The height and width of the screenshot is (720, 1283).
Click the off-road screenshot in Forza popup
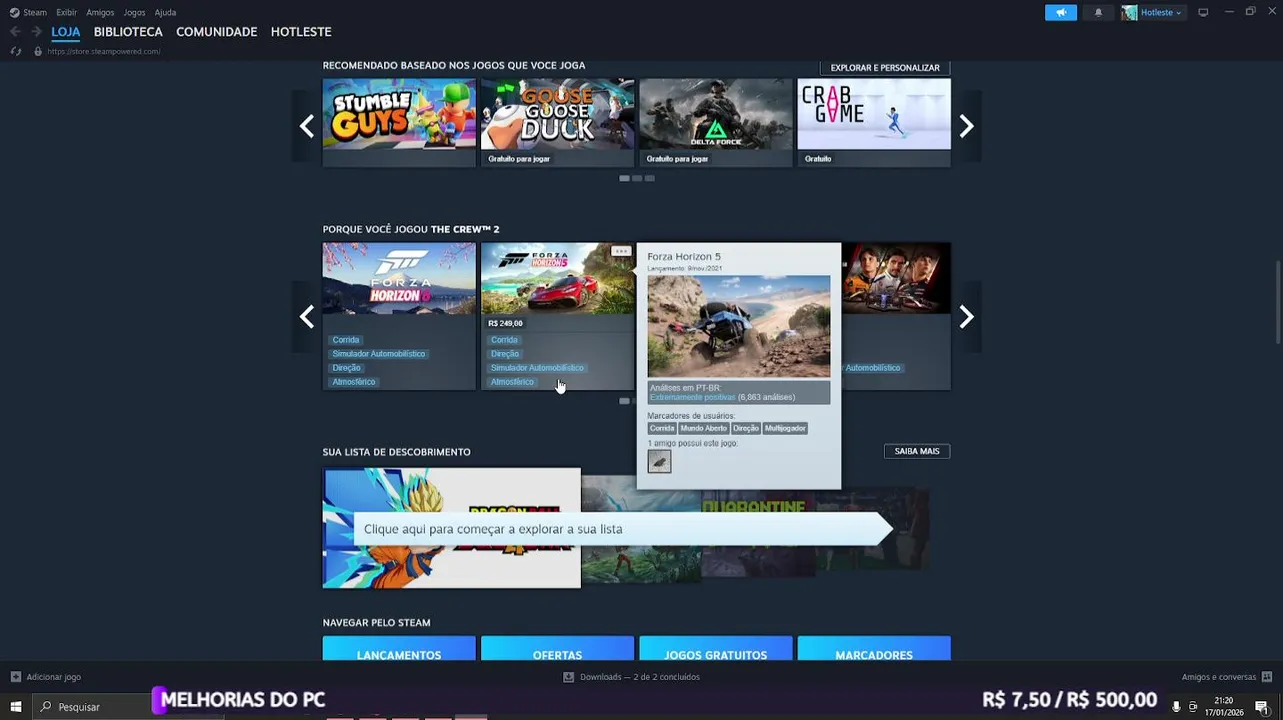[738, 326]
